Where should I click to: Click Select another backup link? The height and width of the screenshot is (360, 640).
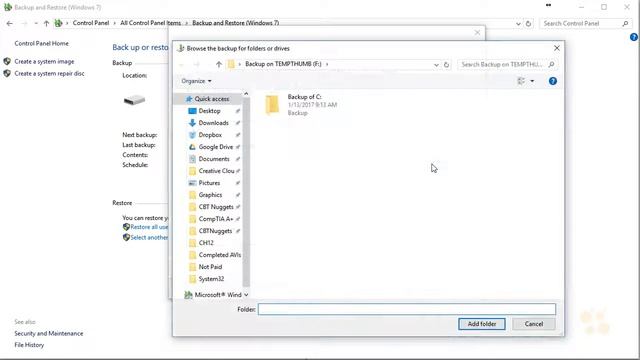(149, 238)
